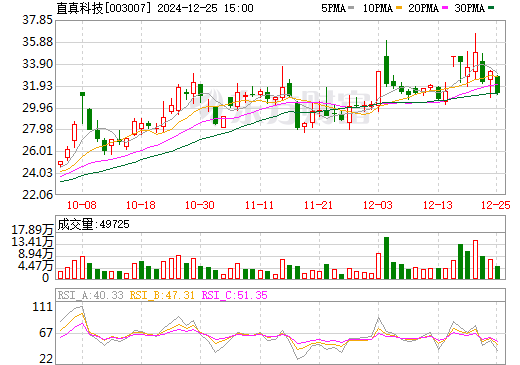
Task: Click the 31.93 price axis label
Action: [37, 86]
